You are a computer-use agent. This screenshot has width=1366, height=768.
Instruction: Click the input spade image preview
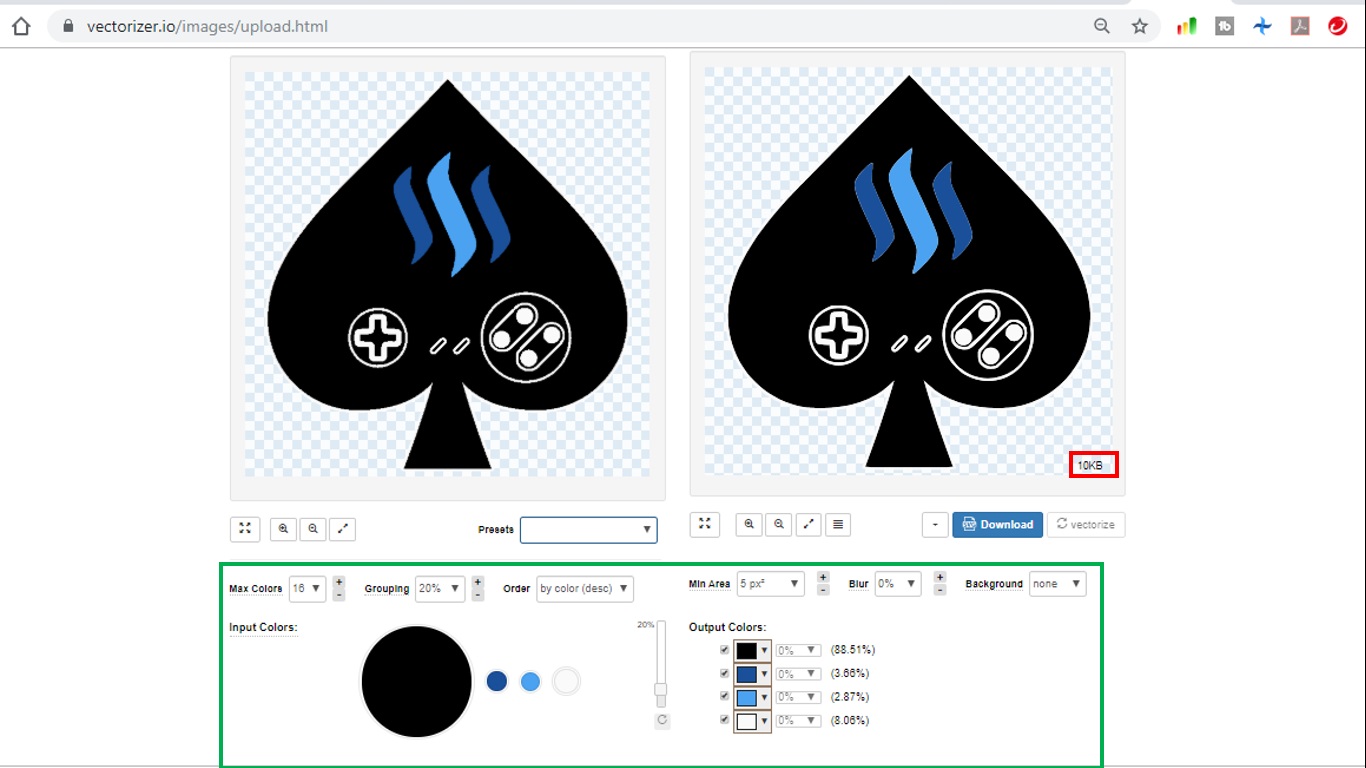point(447,274)
